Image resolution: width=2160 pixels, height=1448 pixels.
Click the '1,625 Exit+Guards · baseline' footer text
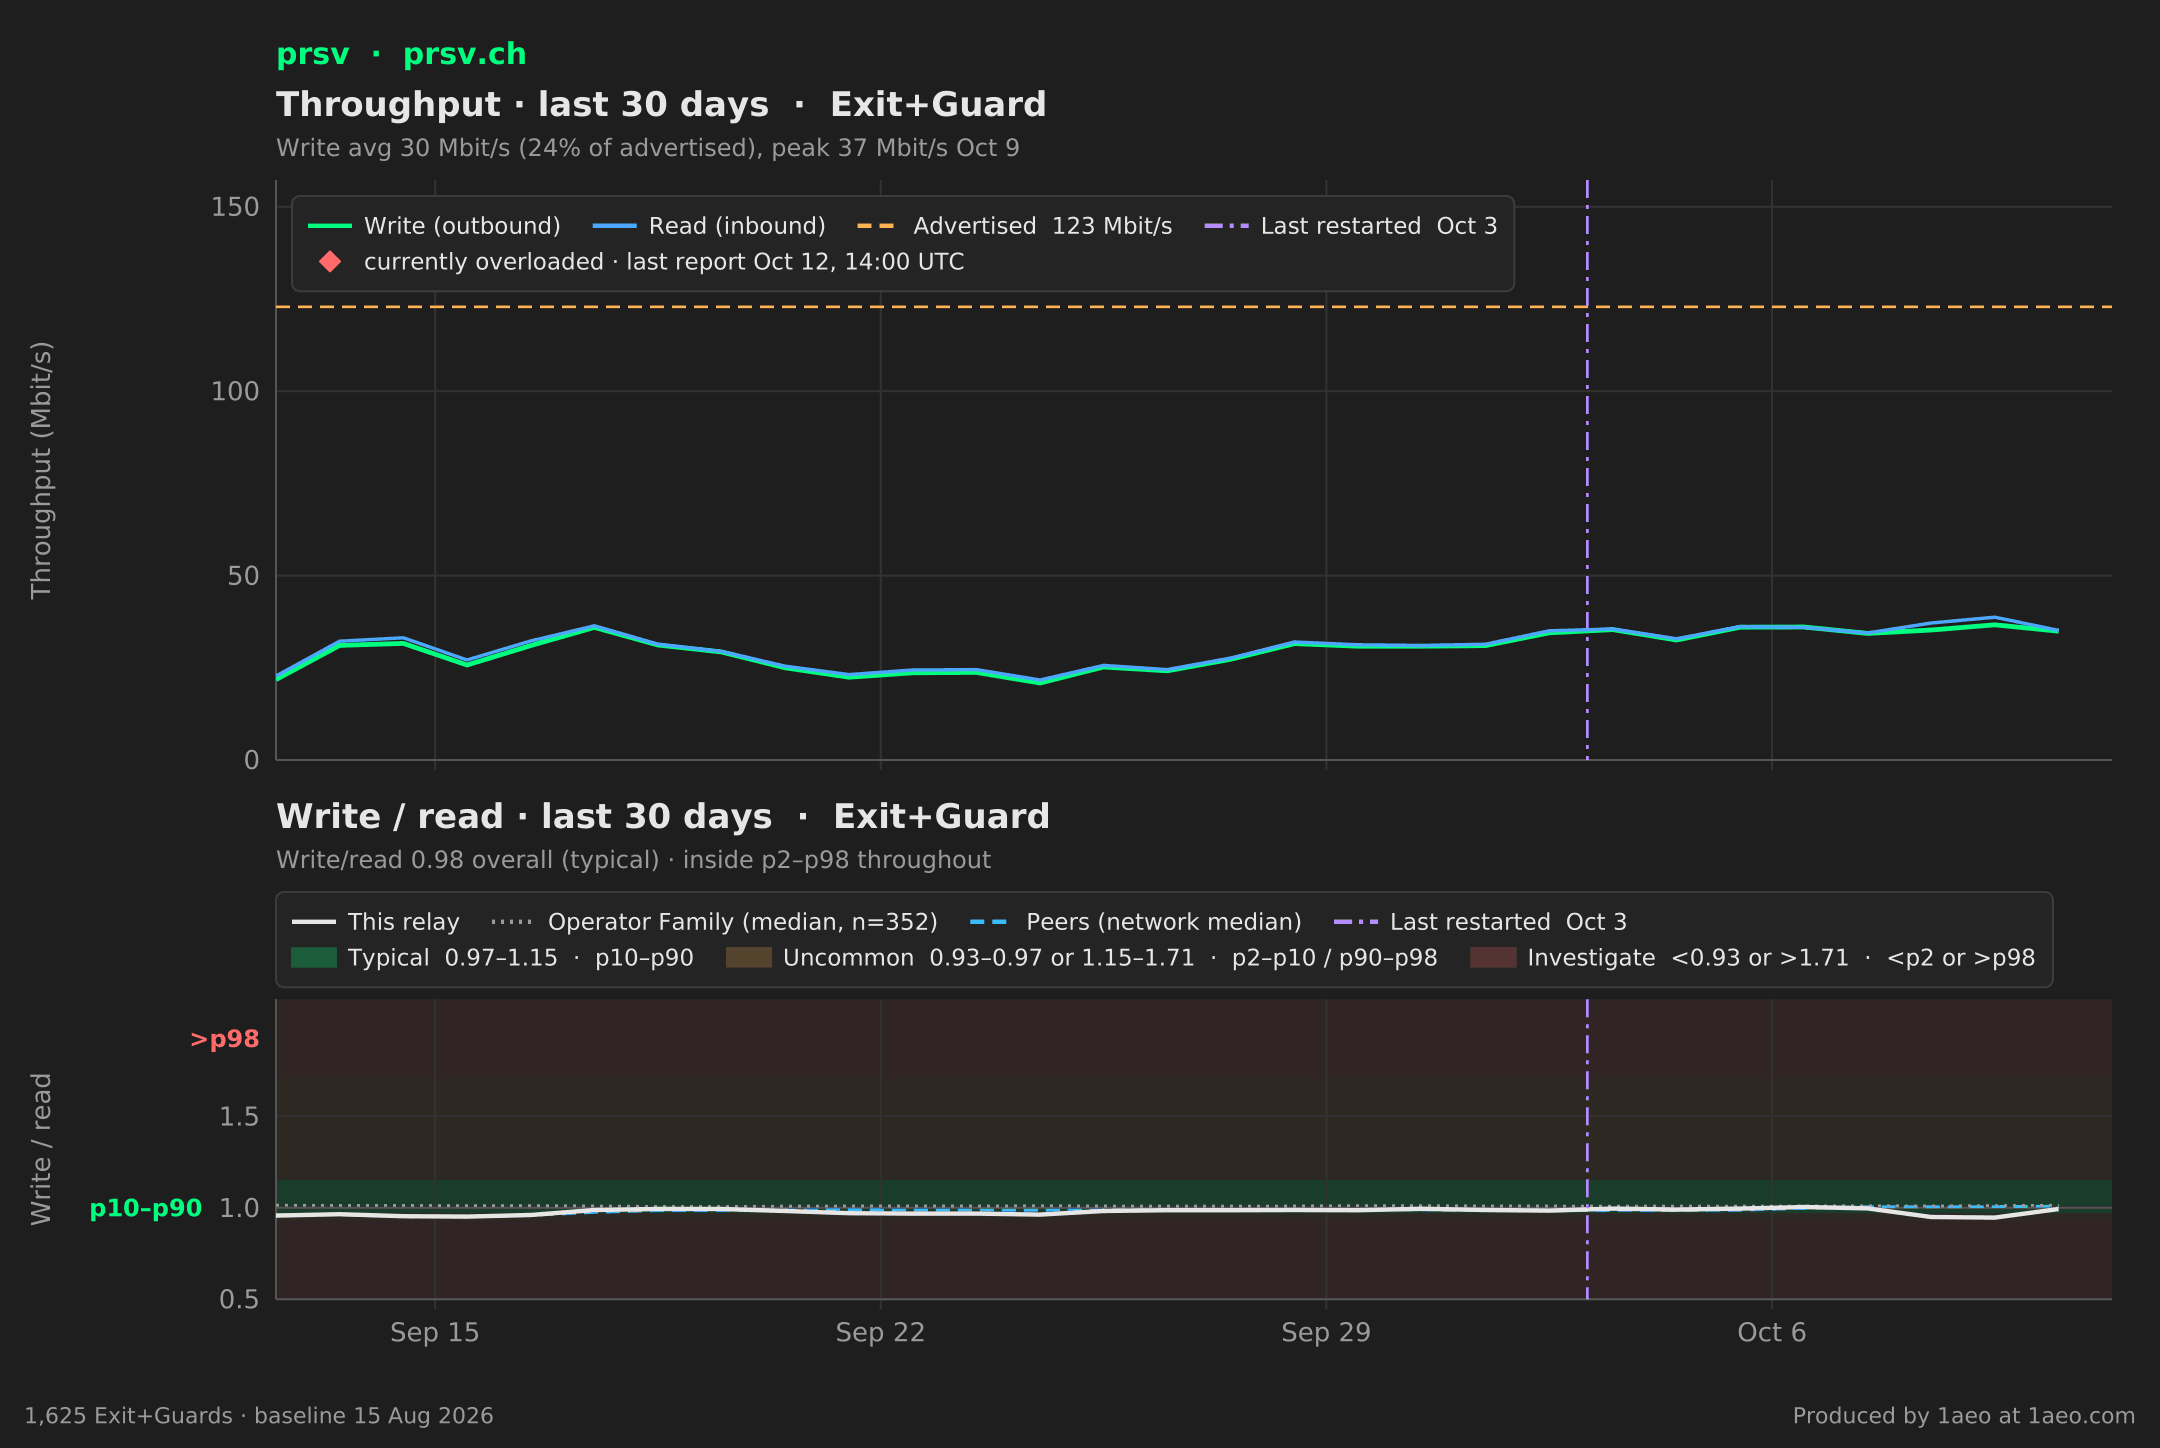[259, 1416]
